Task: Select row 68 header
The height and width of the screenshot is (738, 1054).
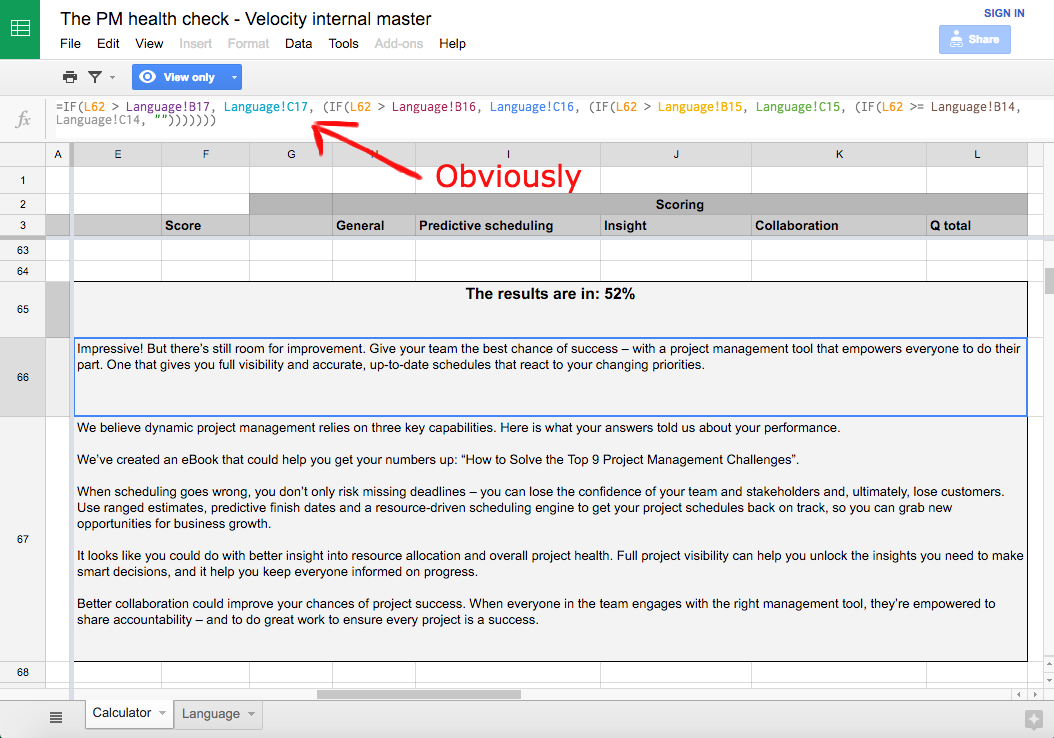Action: tap(23, 672)
